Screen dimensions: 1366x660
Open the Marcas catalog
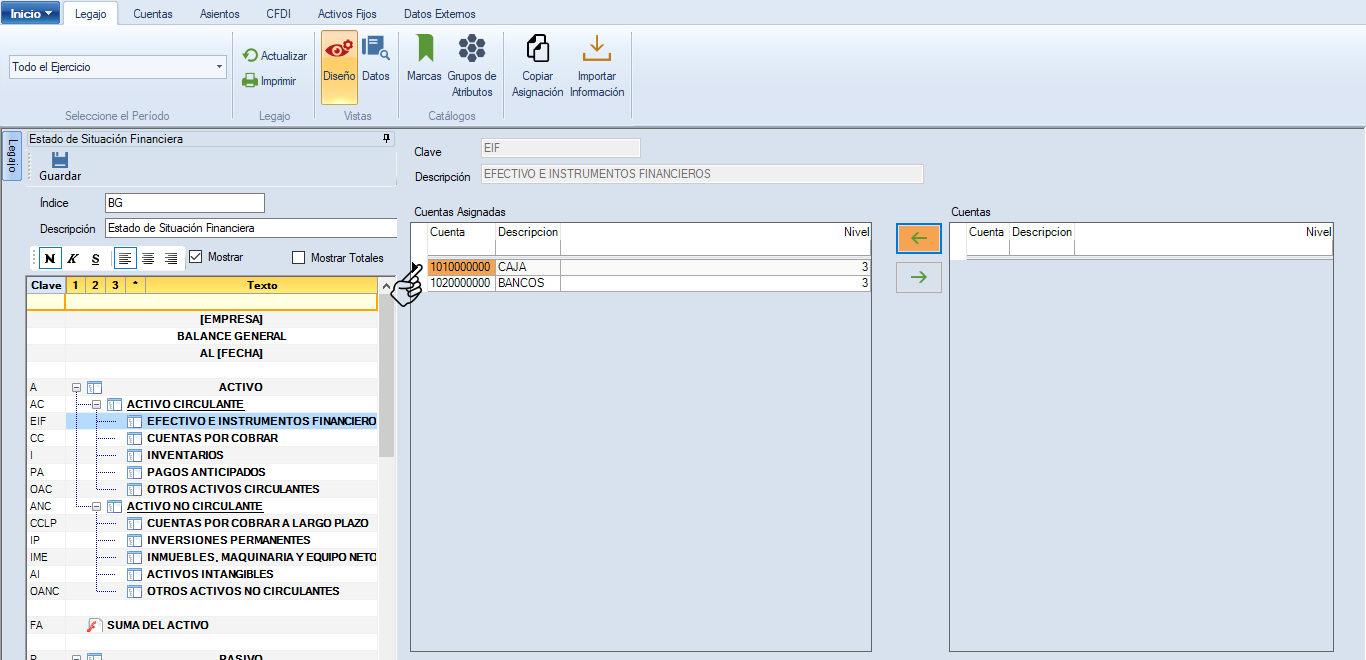pyautogui.click(x=424, y=60)
